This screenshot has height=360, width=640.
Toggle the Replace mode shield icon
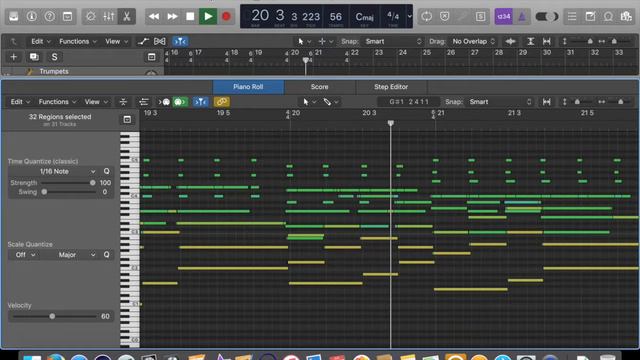point(444,16)
